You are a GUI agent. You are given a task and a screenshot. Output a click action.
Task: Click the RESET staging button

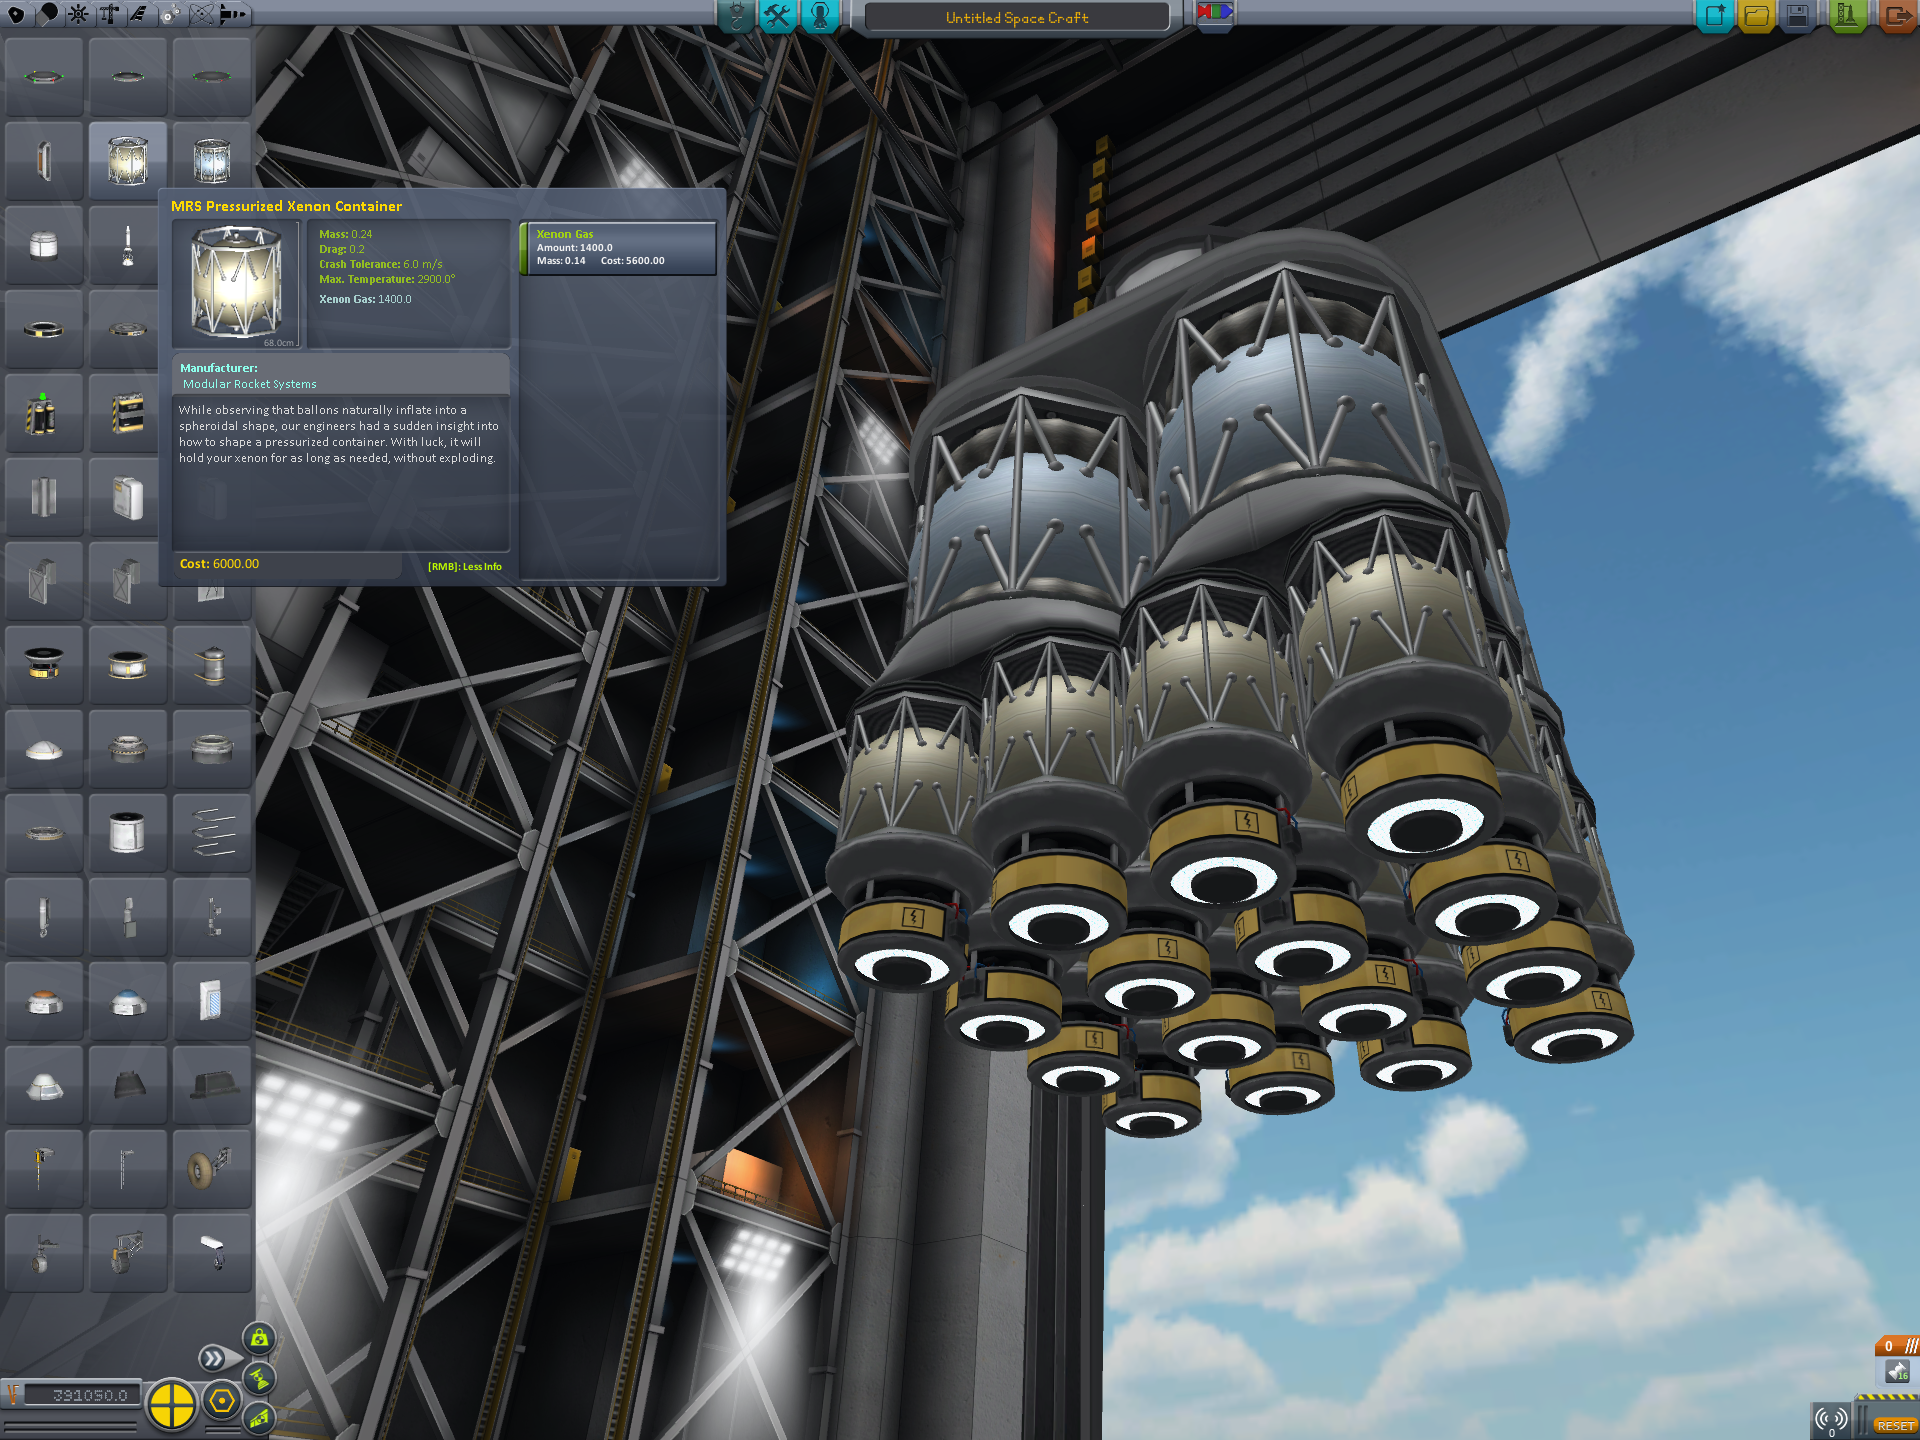click(x=1895, y=1425)
